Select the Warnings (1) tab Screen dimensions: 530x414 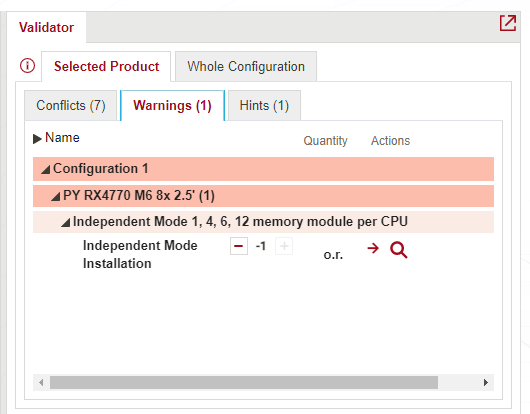[172, 105]
